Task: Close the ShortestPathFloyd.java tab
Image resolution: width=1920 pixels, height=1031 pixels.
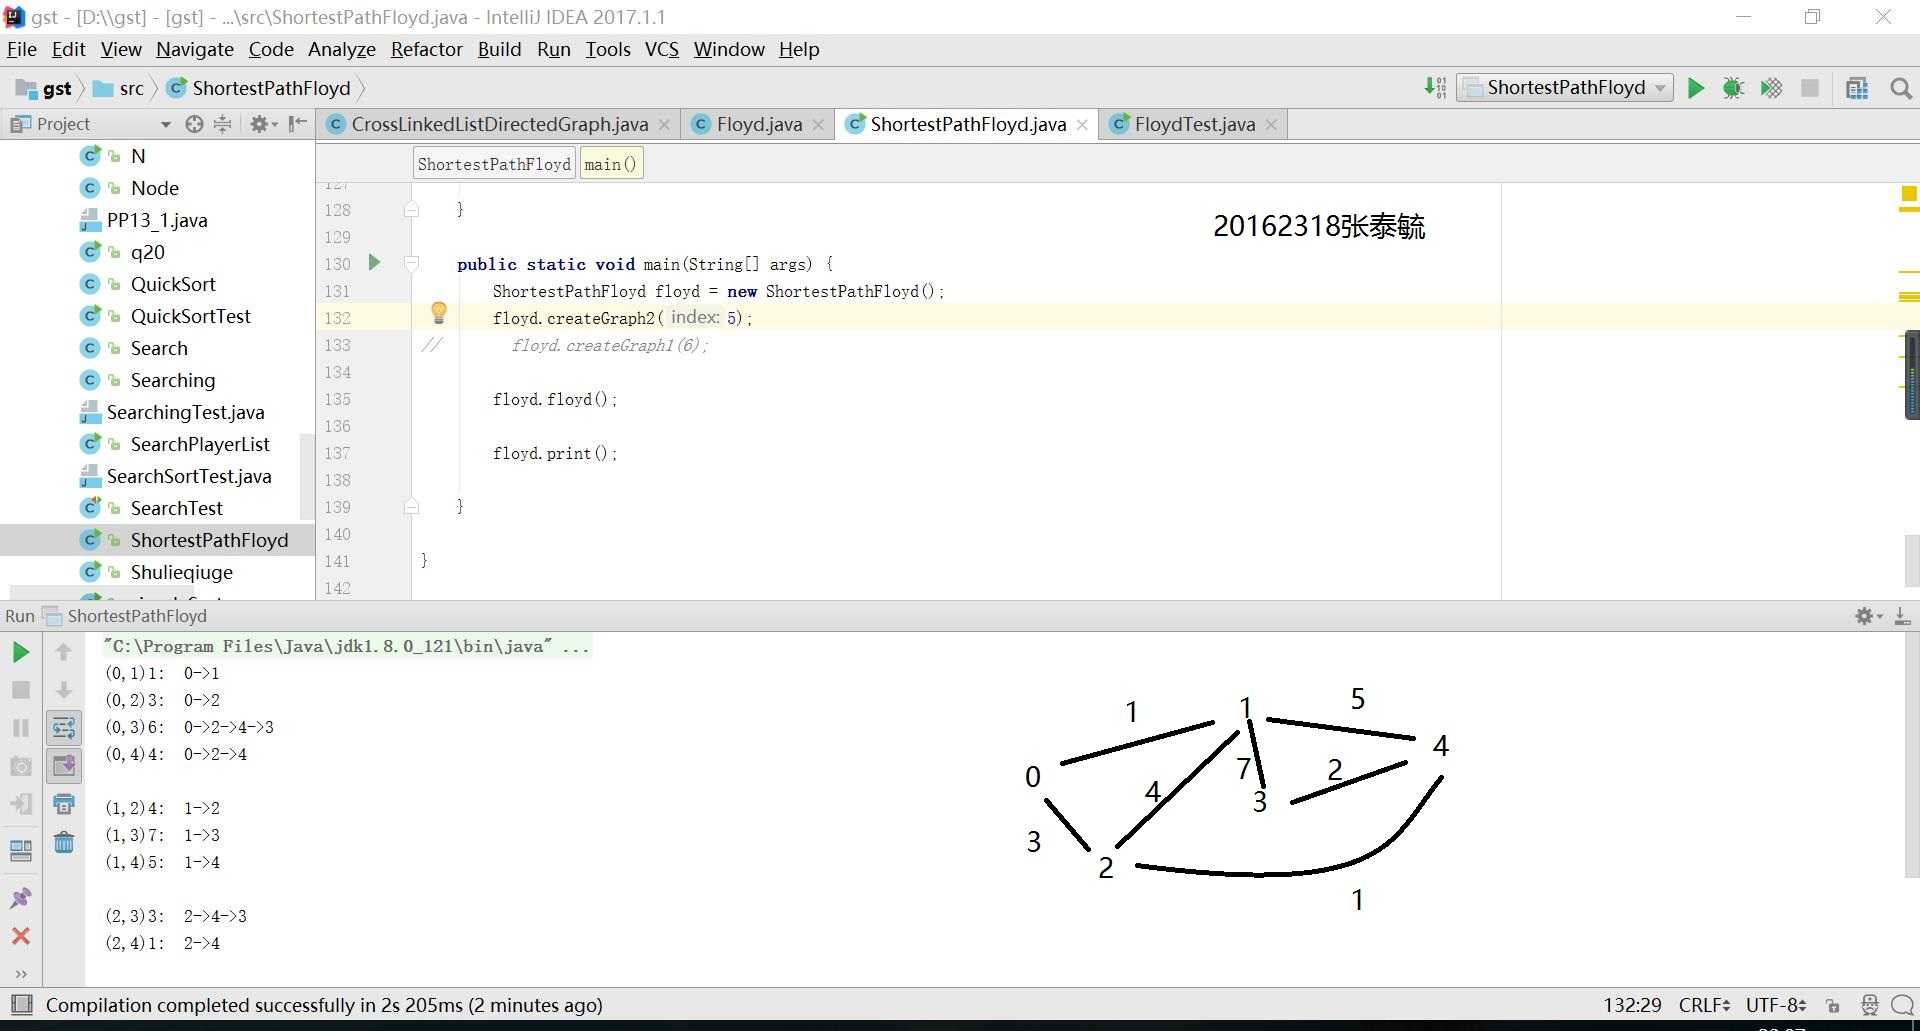Action: 1082,125
